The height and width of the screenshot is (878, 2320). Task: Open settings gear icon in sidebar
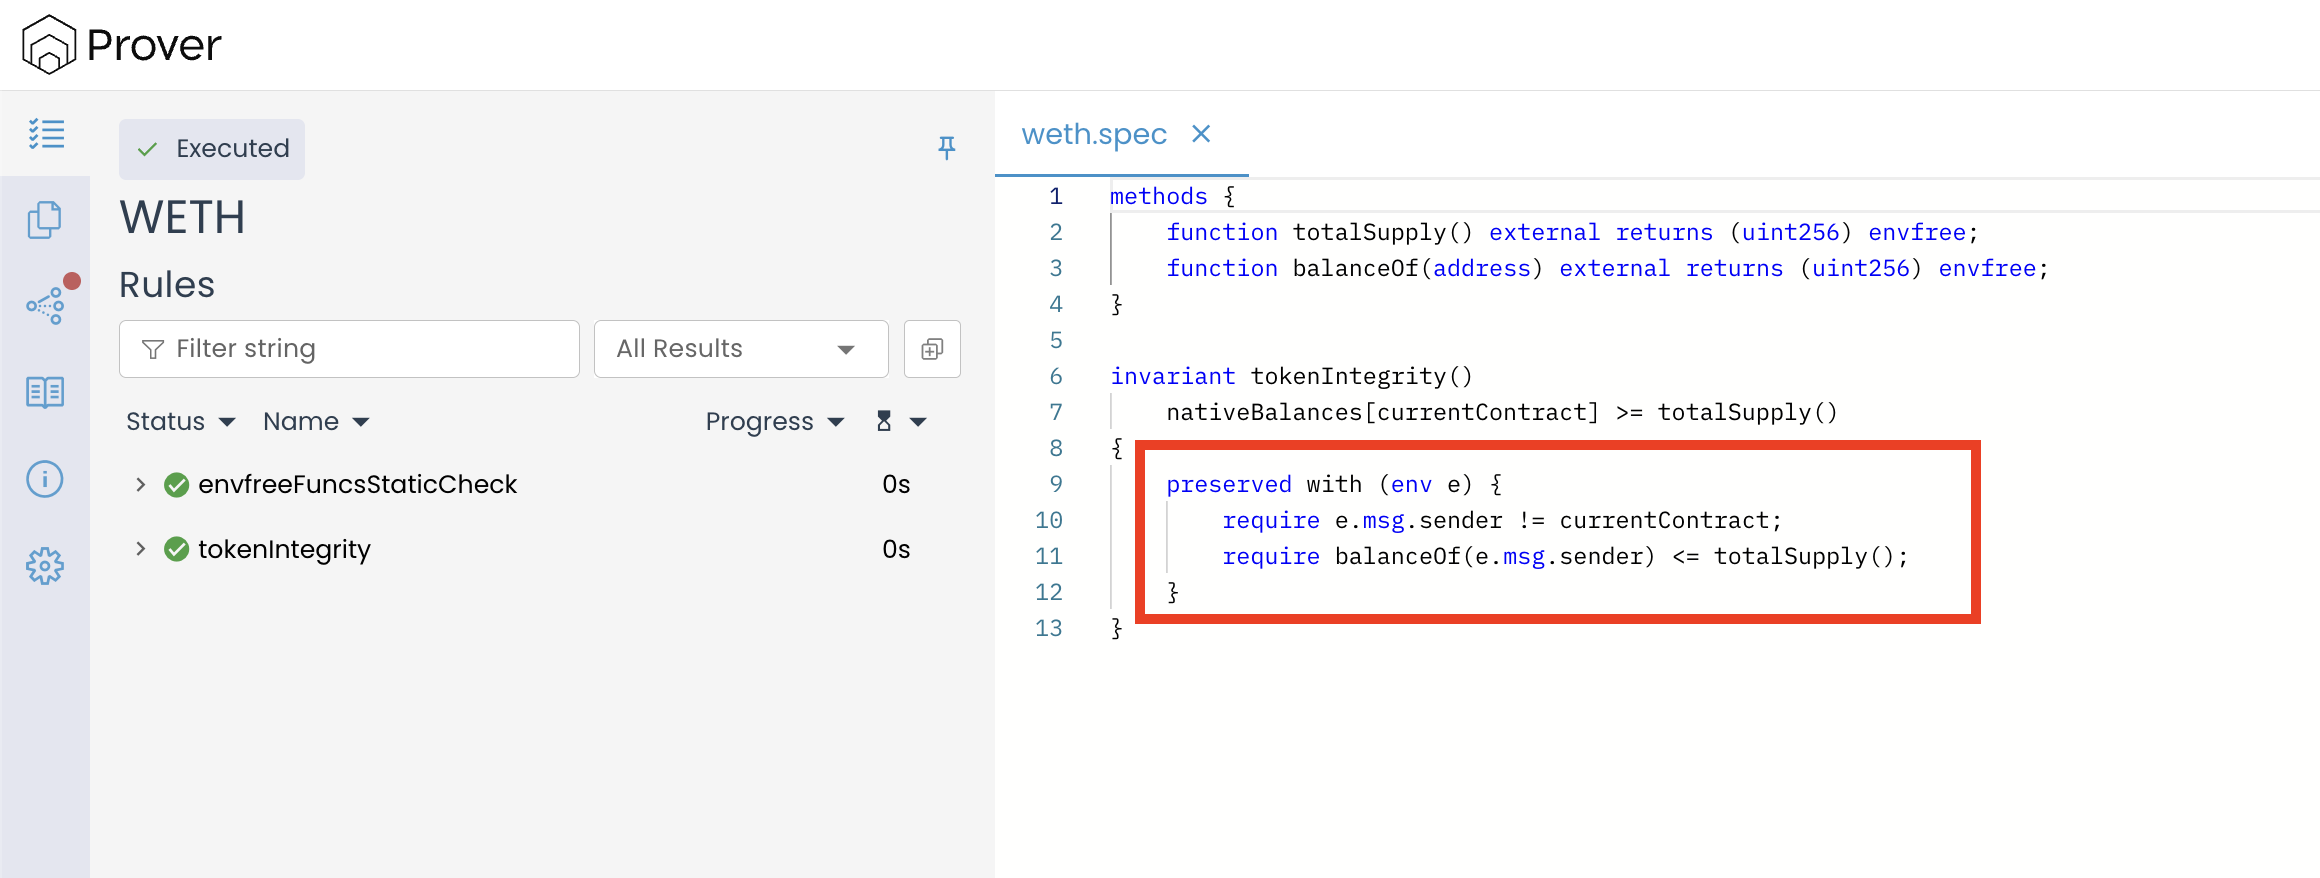(45, 566)
